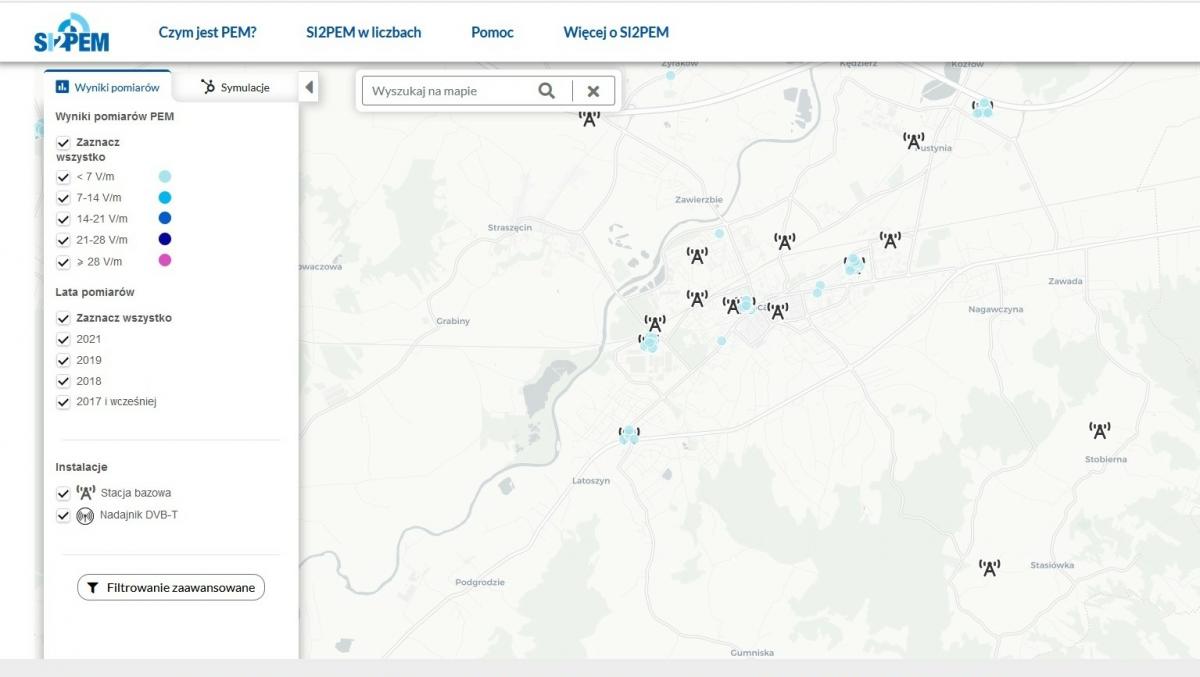Select base station near Justynia
Viewport: 1200px width, 677px height.
[x=913, y=141]
